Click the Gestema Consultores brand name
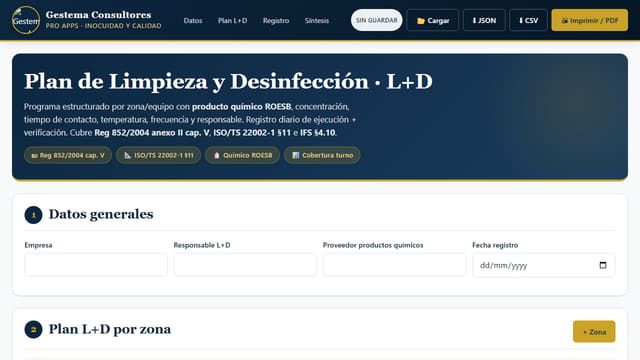Viewport: 640px width, 360px height. pyautogui.click(x=98, y=15)
